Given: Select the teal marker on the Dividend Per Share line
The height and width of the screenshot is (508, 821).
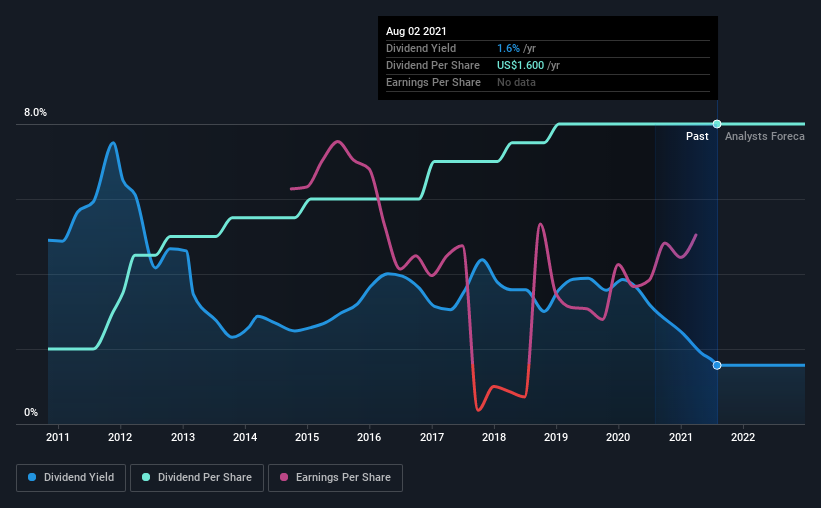Looking at the screenshot, I should click(x=717, y=124).
